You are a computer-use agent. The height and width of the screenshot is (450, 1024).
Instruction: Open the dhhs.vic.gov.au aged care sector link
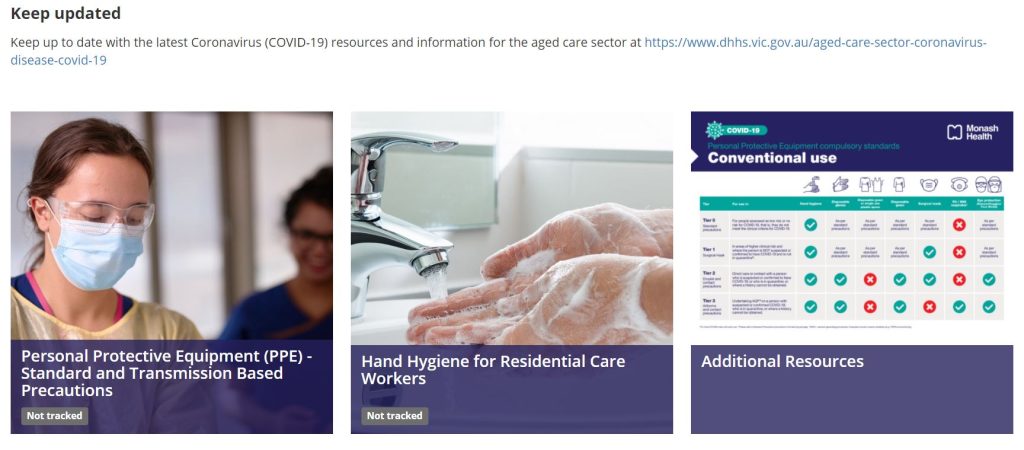(498, 51)
